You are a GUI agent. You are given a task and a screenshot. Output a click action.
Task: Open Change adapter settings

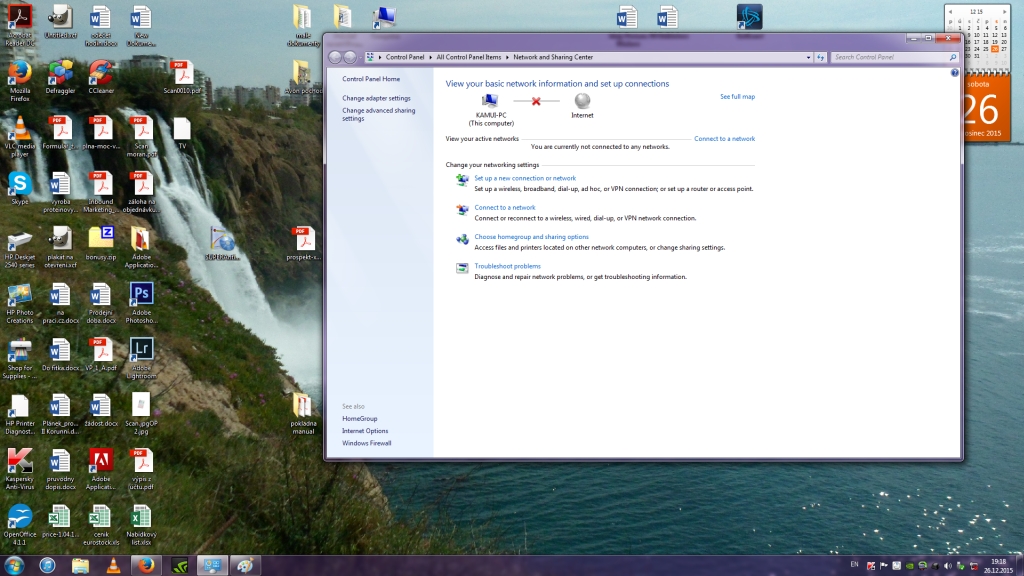[x=376, y=98]
